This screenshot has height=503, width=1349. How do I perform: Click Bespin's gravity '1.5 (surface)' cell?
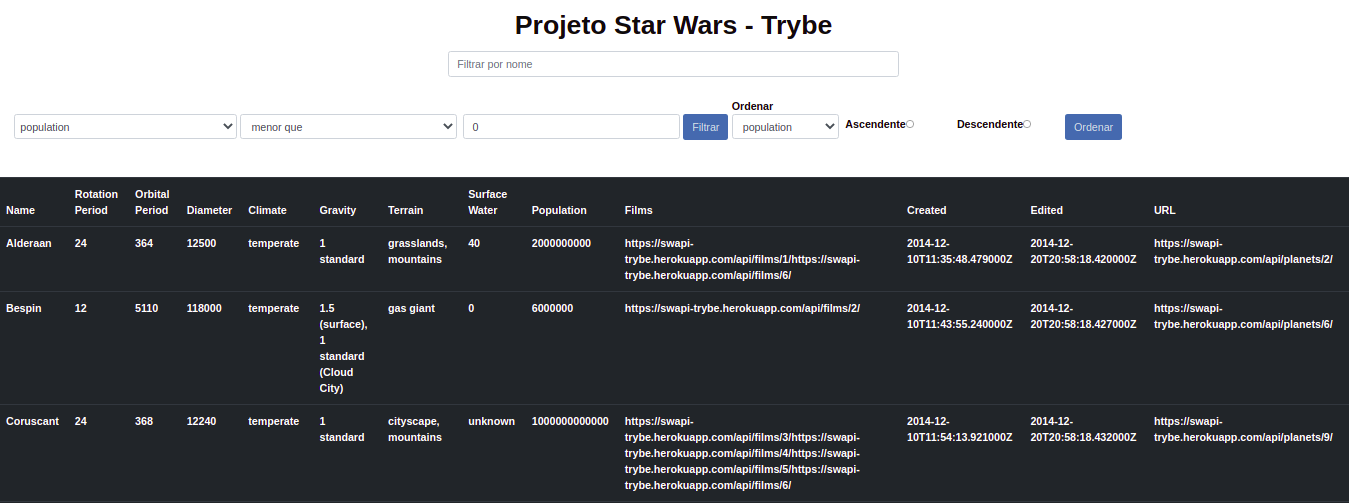pyautogui.click(x=343, y=348)
